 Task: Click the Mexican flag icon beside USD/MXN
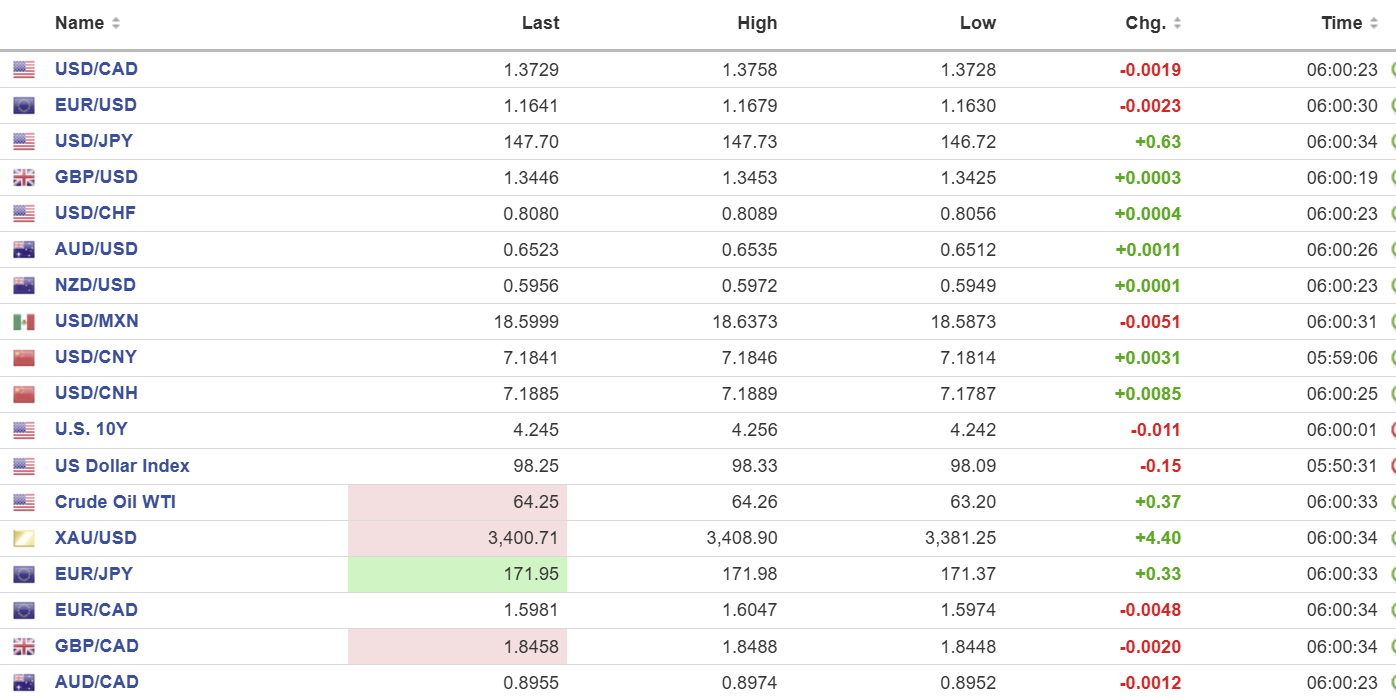point(24,322)
